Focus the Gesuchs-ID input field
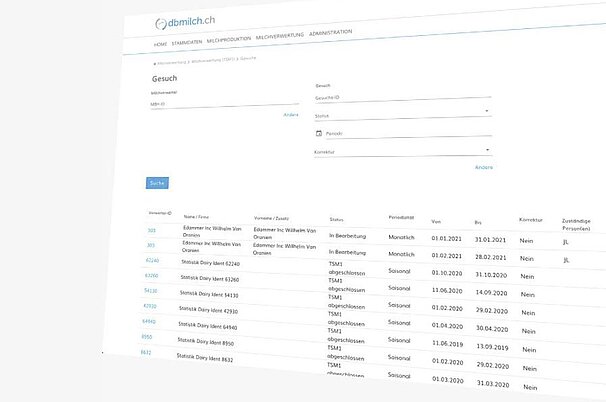 pyautogui.click(x=400, y=97)
